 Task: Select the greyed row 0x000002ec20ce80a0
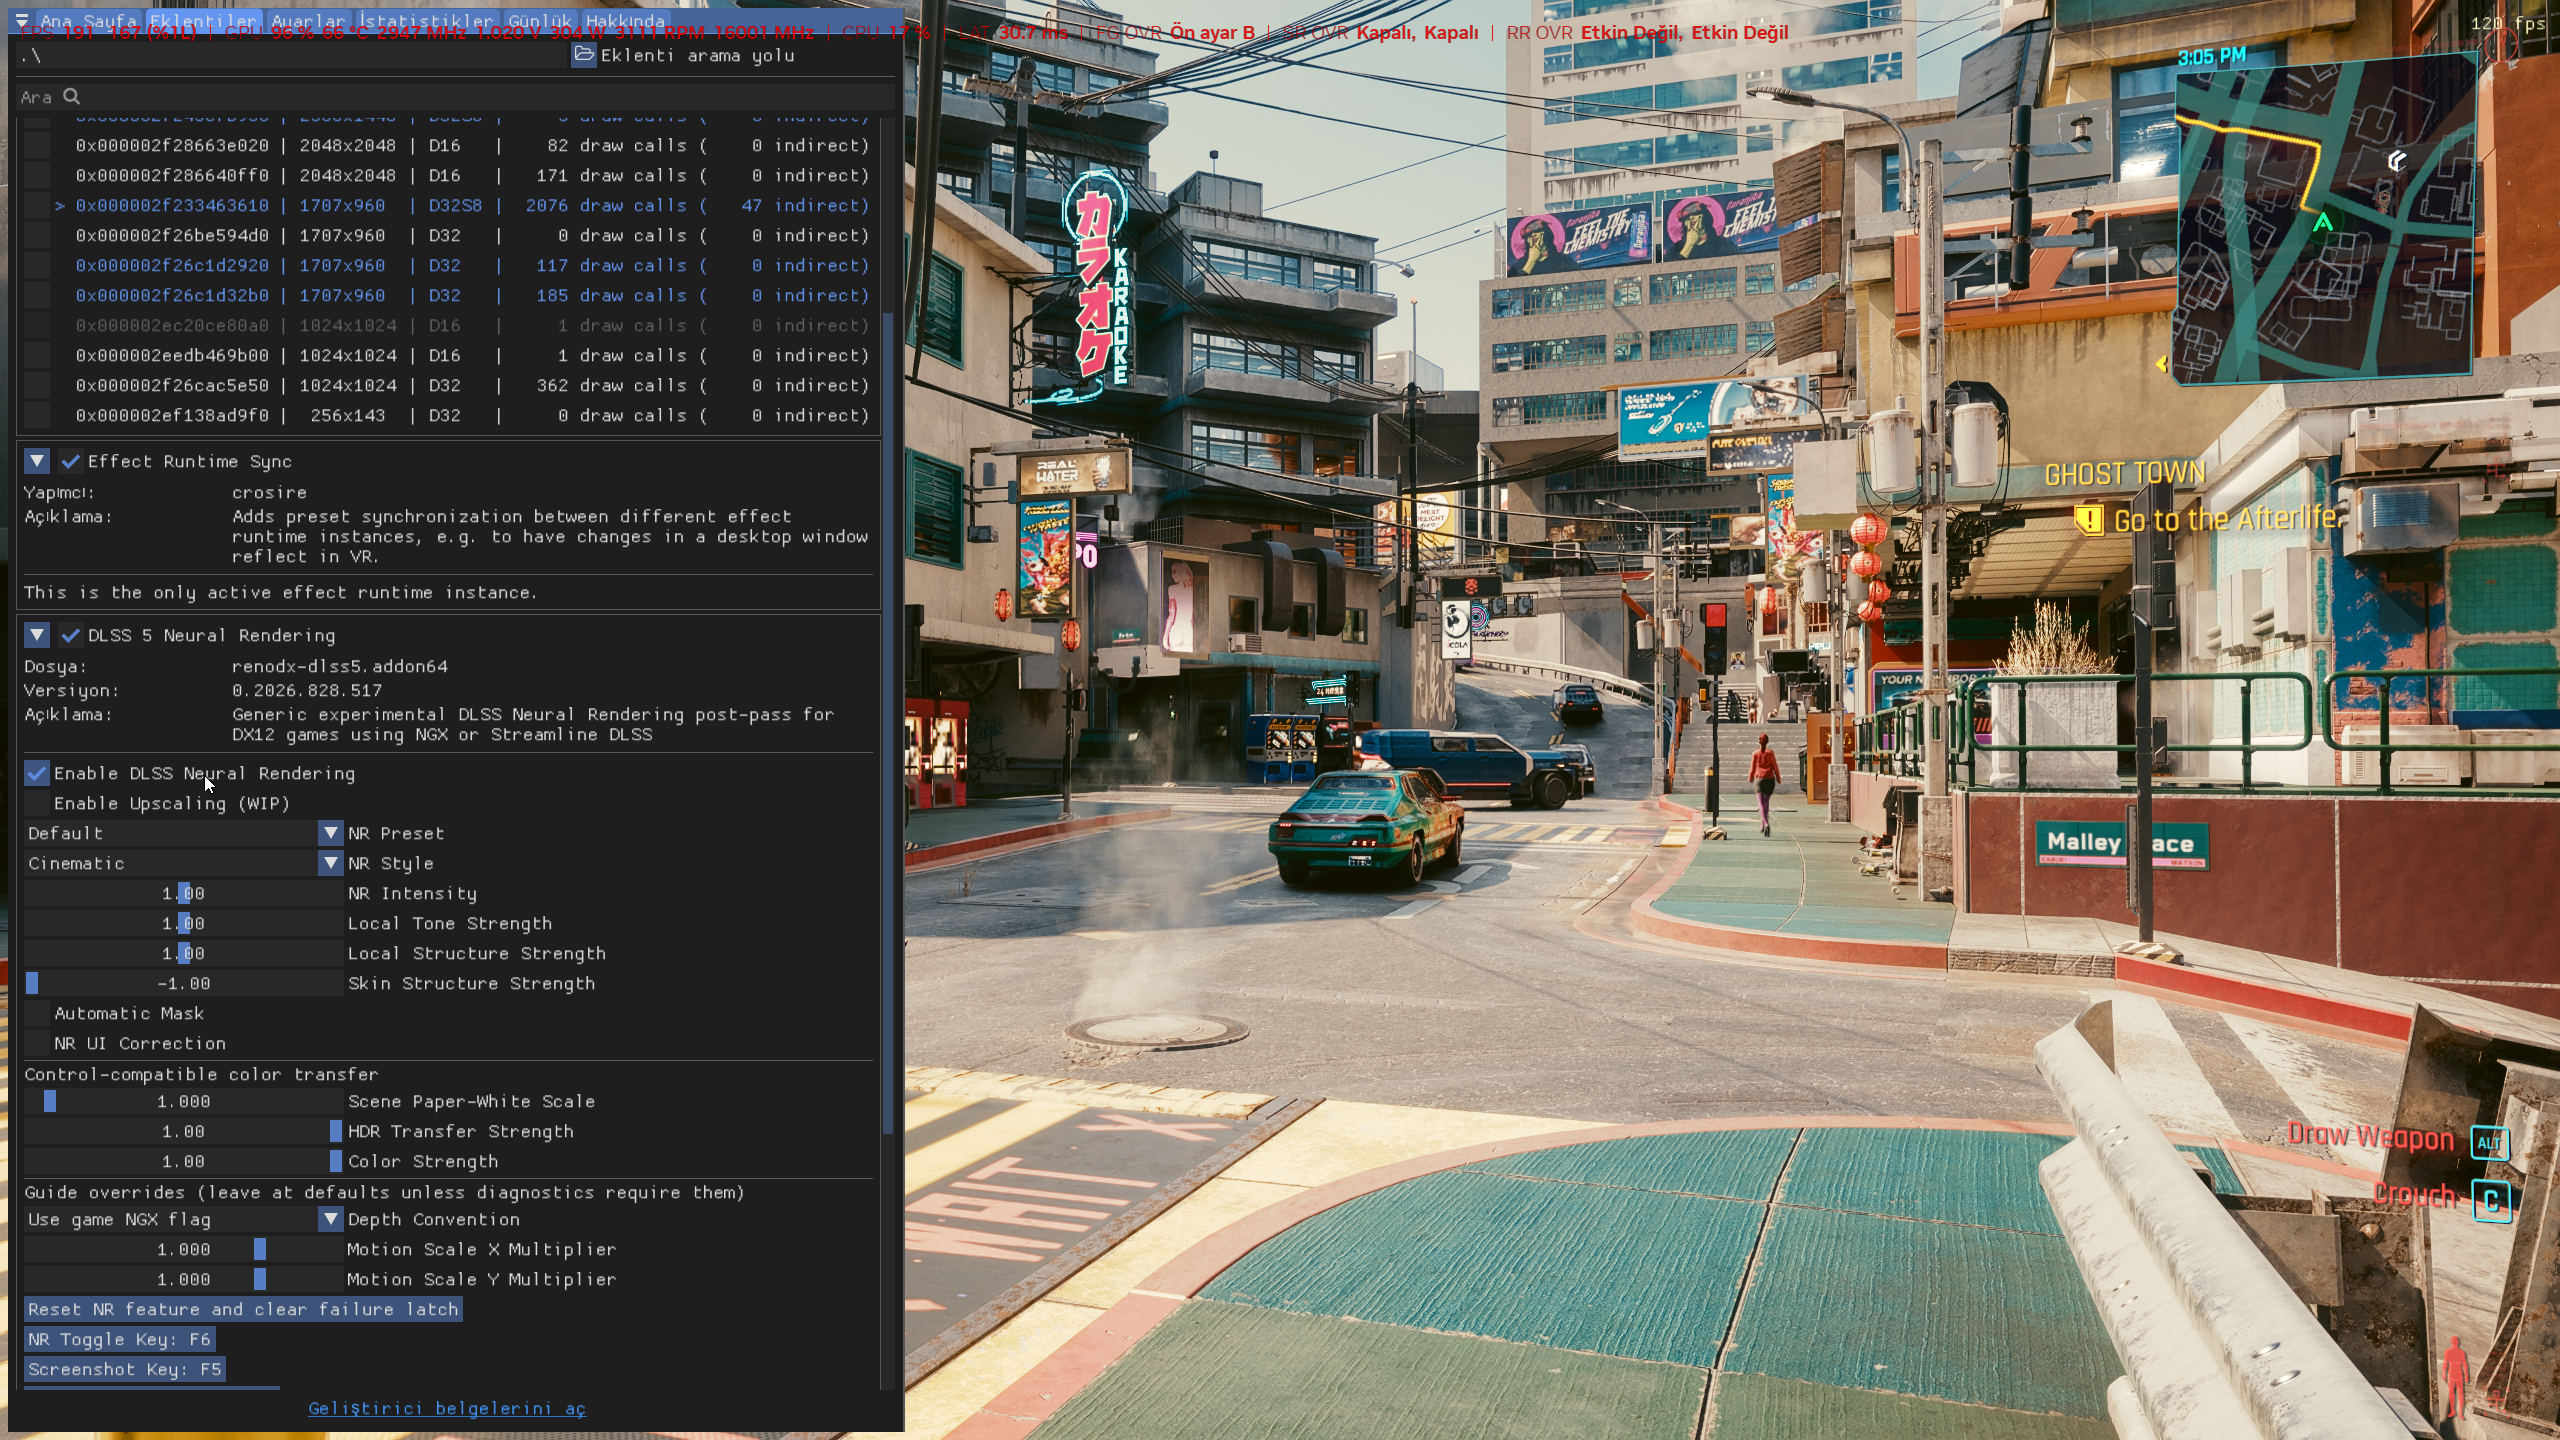472,325
